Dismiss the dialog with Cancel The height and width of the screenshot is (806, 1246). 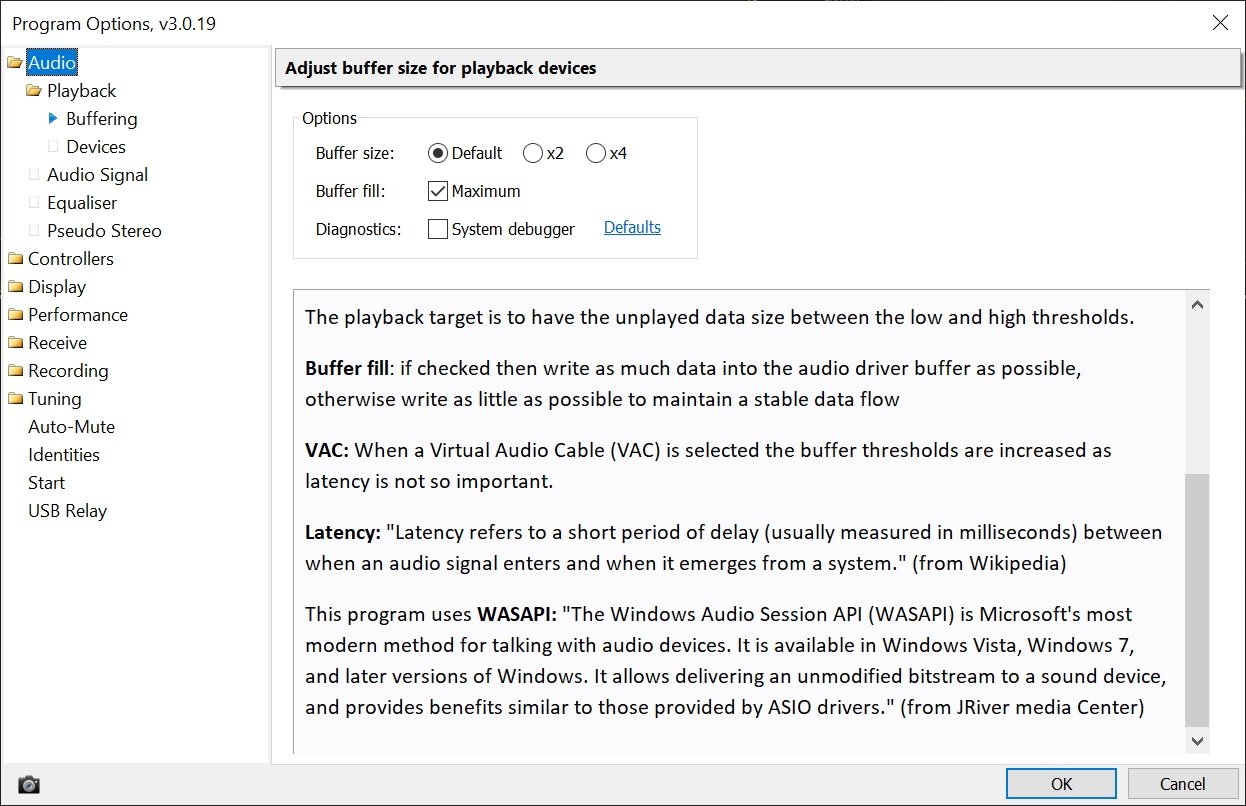[x=1184, y=784]
